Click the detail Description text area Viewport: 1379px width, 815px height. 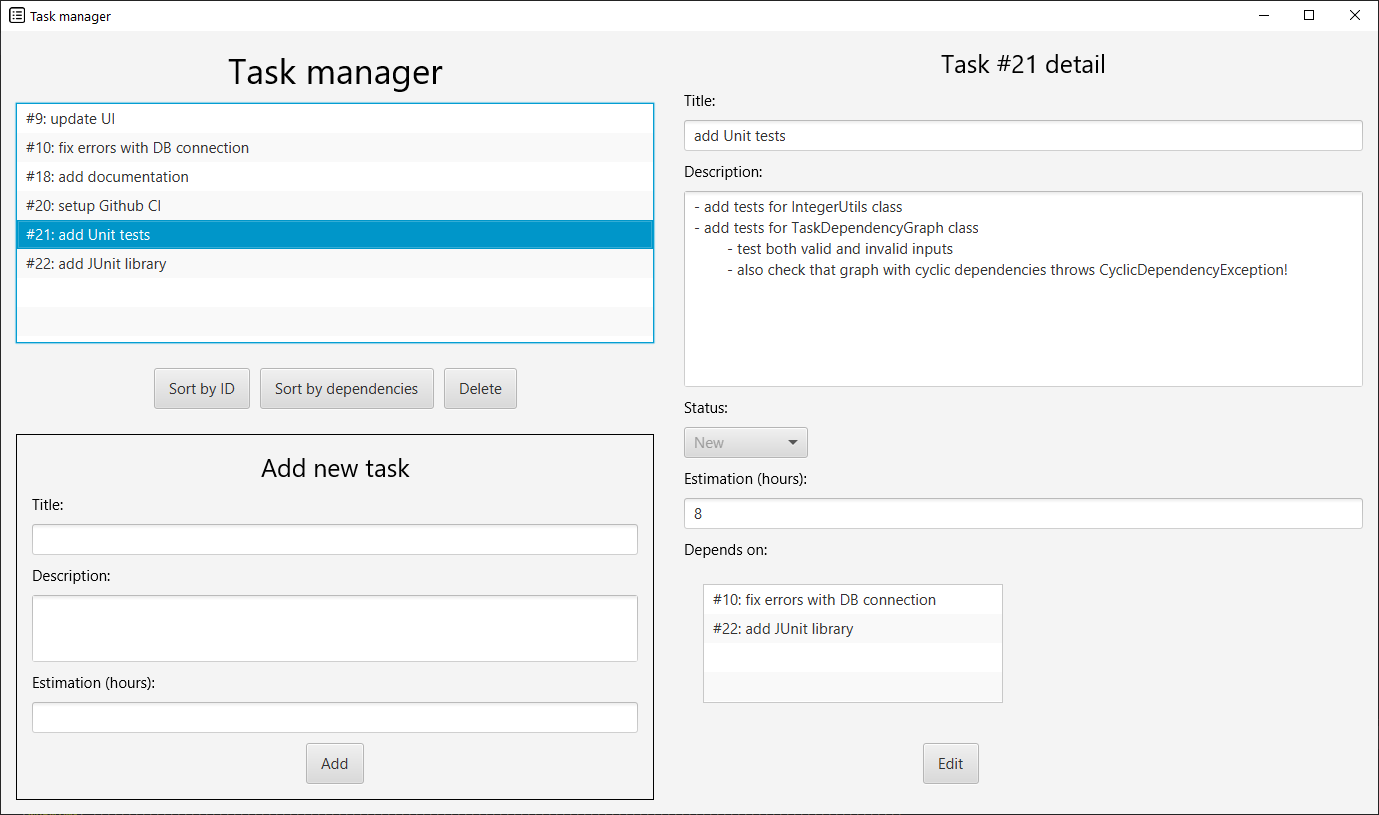[1023, 289]
